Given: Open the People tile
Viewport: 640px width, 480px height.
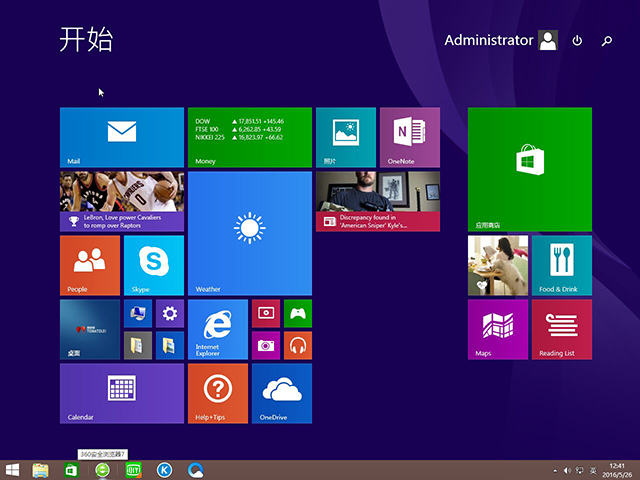Looking at the screenshot, I should tap(90, 265).
